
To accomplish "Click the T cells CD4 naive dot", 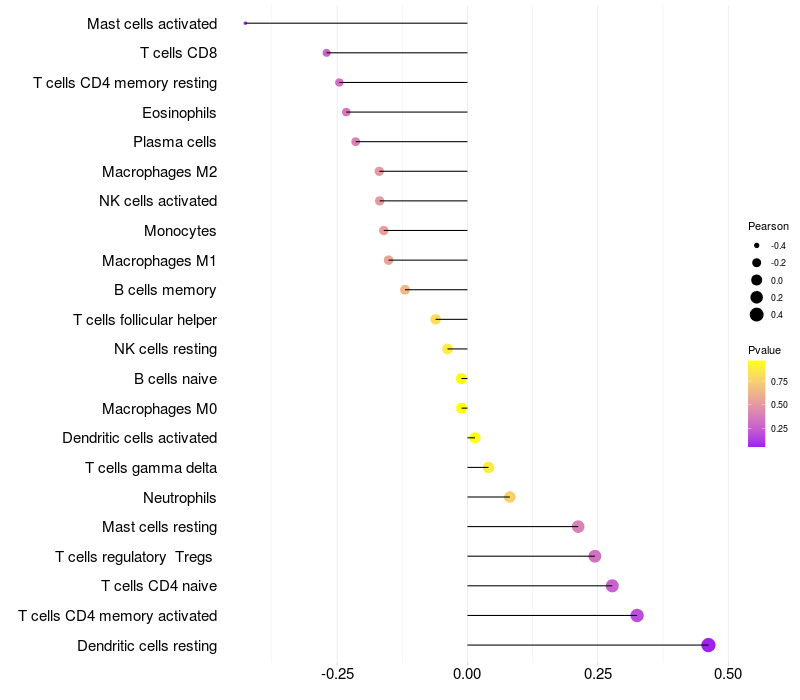I will tap(612, 586).
